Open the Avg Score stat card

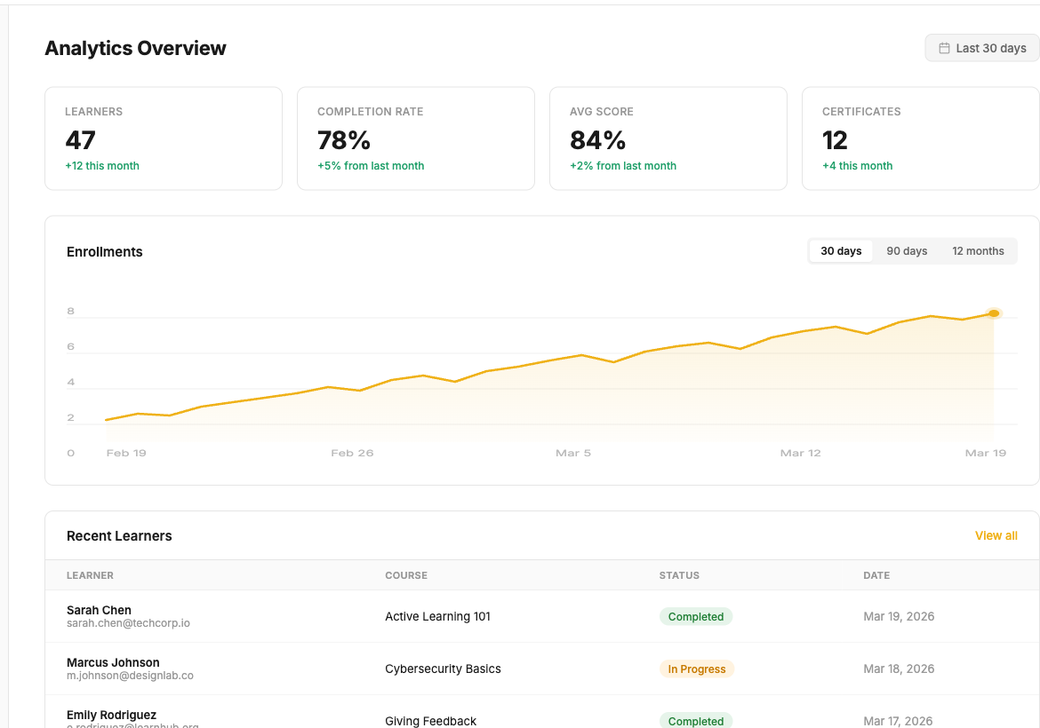pyautogui.click(x=668, y=138)
